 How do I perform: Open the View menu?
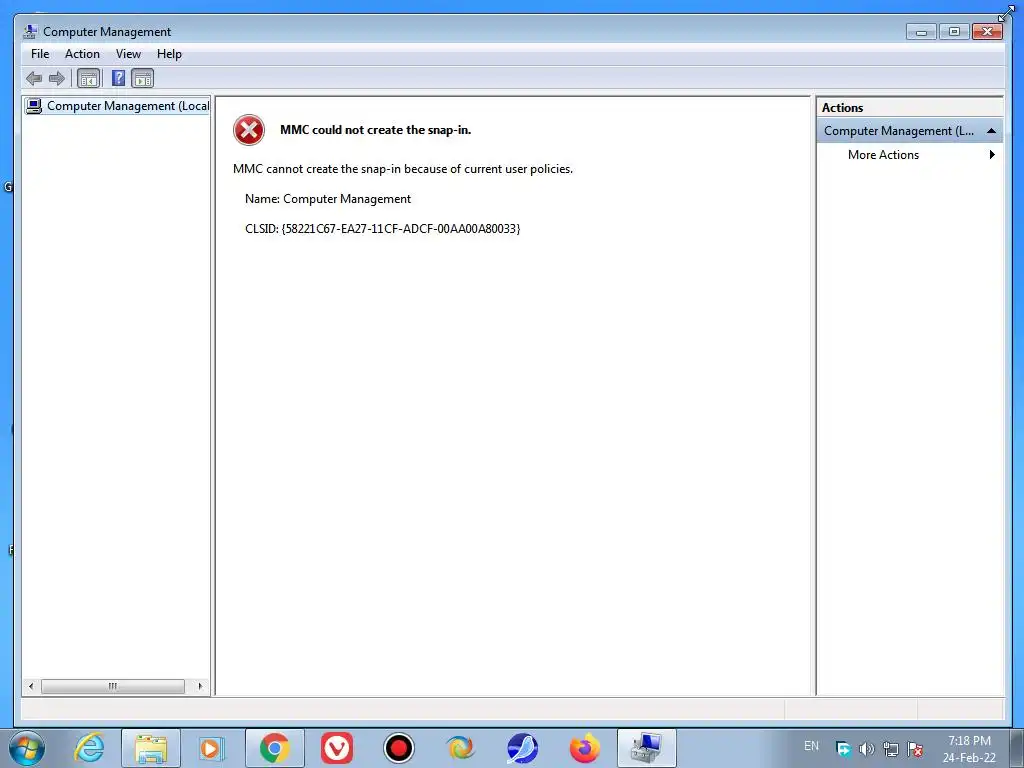point(128,54)
